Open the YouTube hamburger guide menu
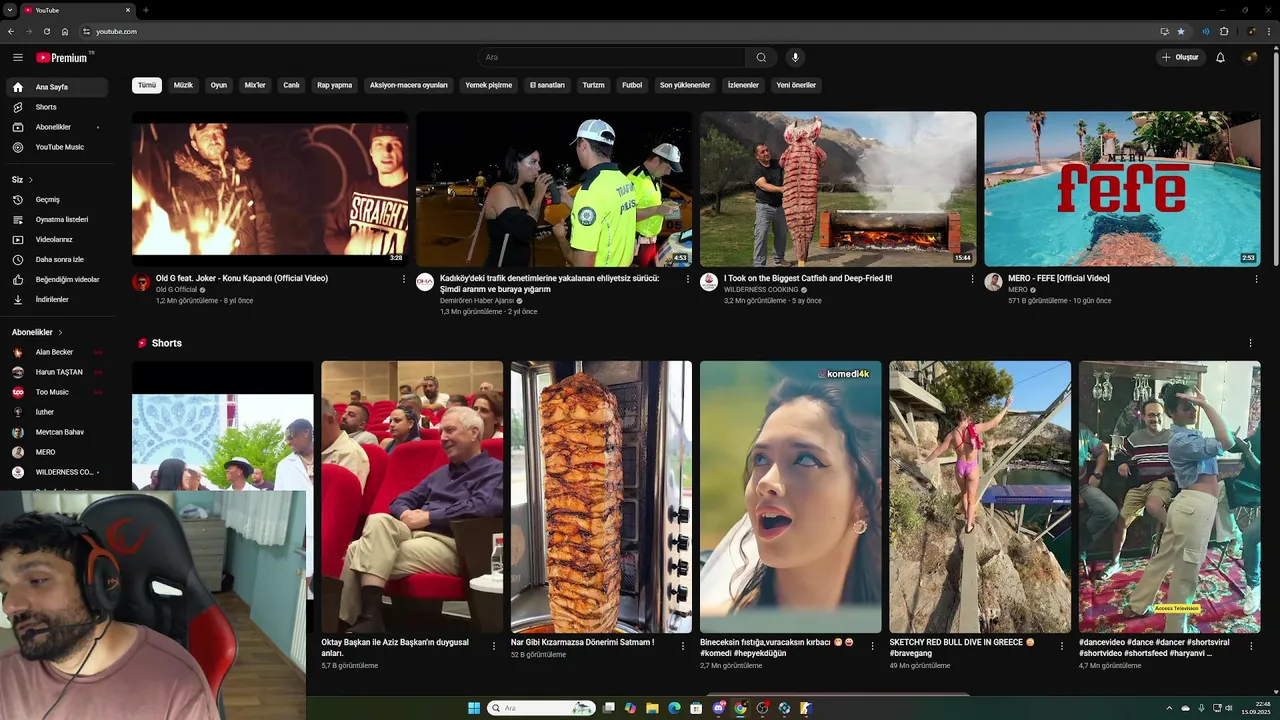This screenshot has height=720, width=1280. coord(18,57)
